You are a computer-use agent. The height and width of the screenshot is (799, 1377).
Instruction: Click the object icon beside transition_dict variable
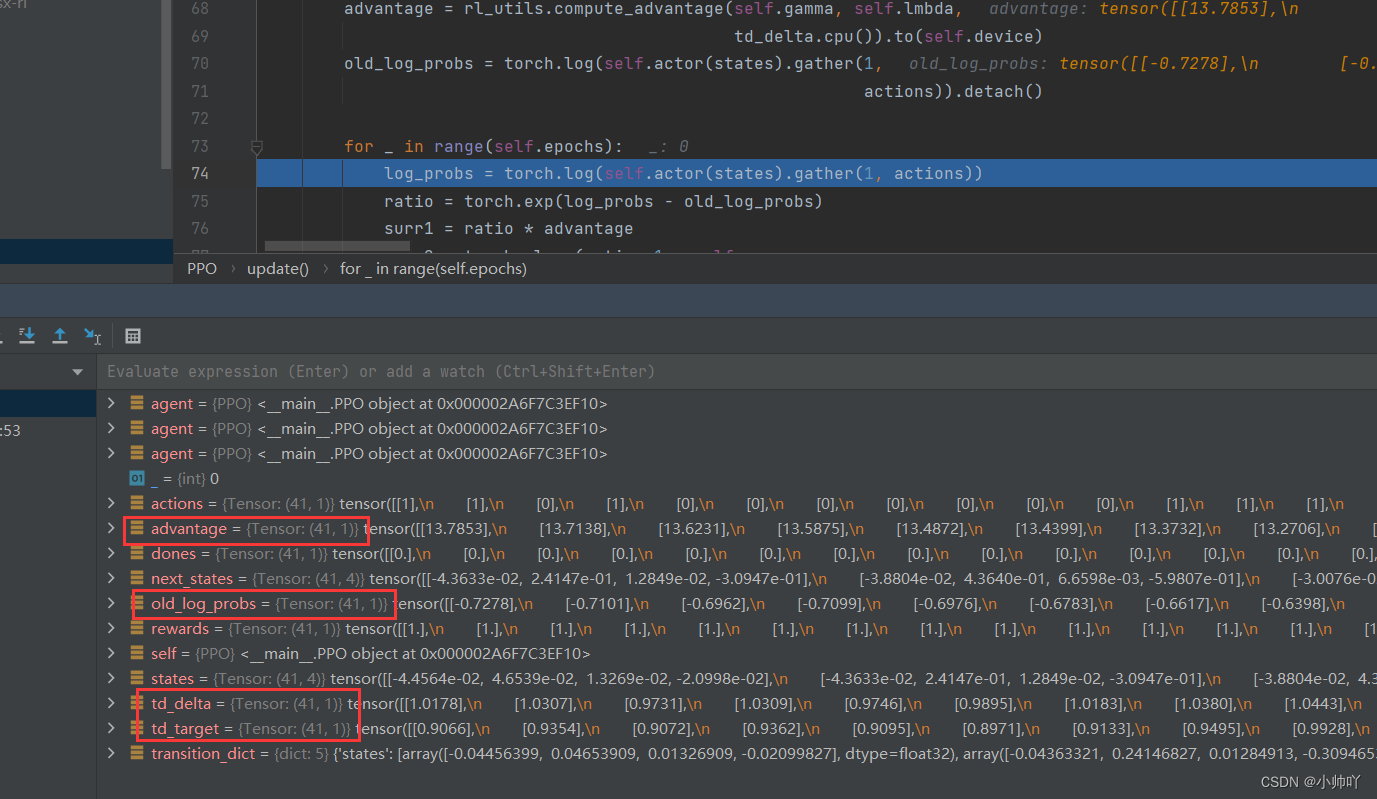pyautogui.click(x=137, y=753)
